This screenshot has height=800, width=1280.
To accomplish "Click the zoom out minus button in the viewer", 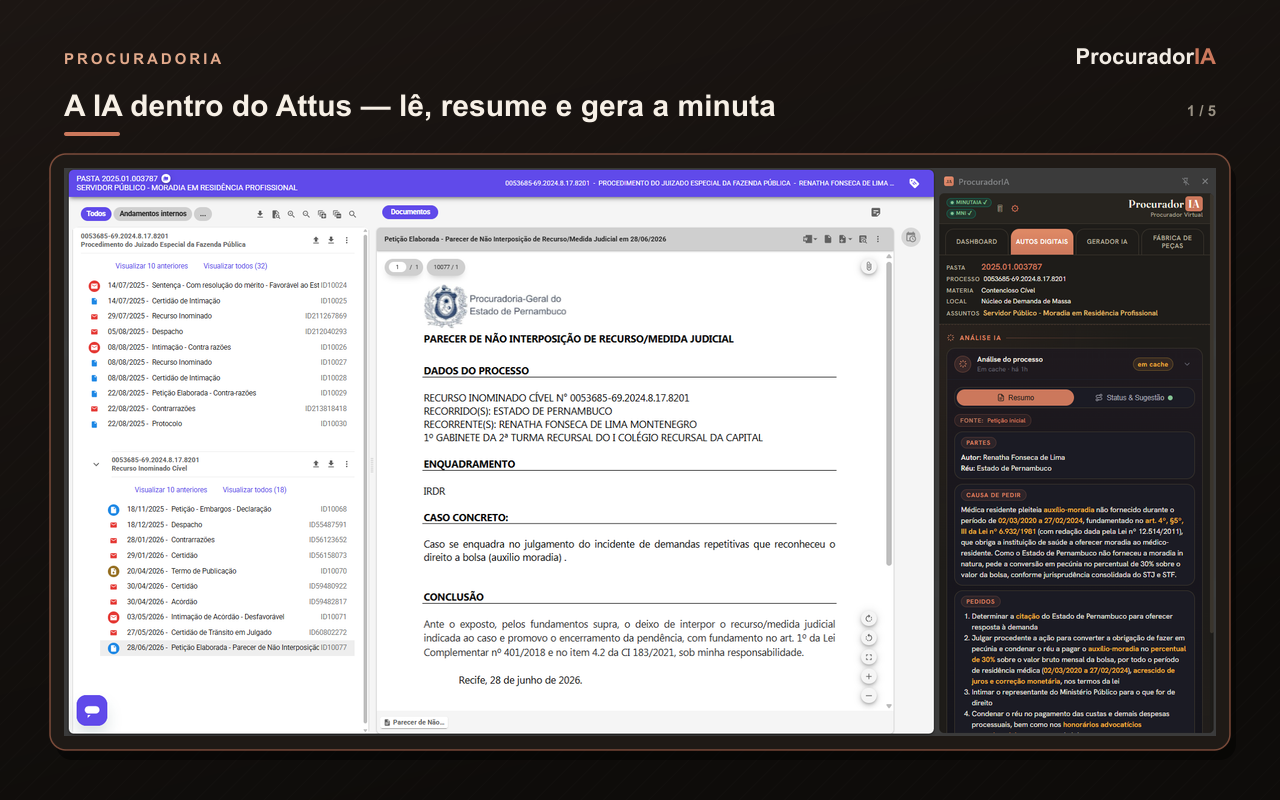I will tap(869, 696).
